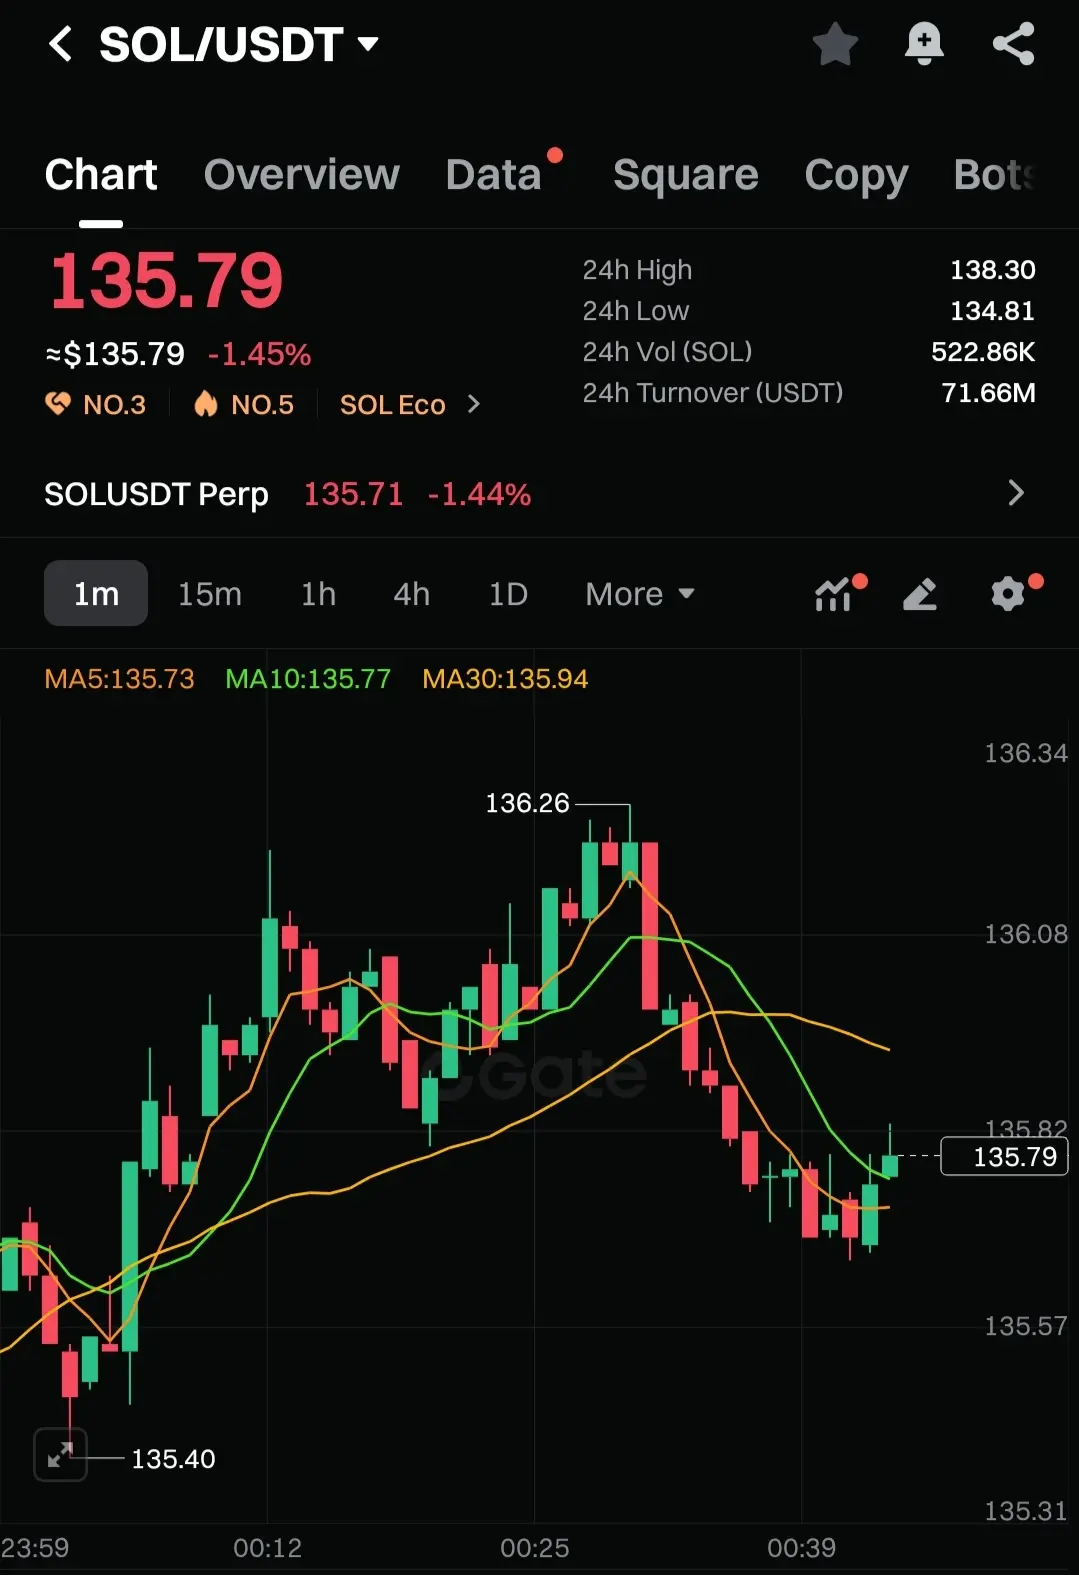Tap the NO.3 popularity ranking badge
This screenshot has height=1575, width=1079.
tap(96, 404)
